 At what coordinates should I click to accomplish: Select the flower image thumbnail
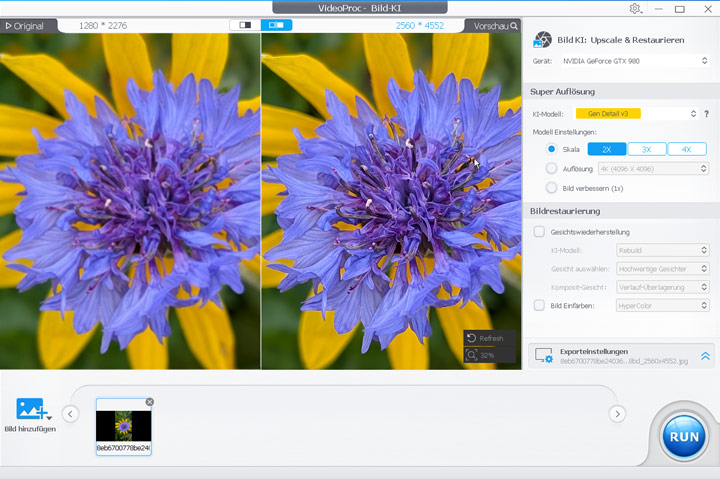coord(124,426)
